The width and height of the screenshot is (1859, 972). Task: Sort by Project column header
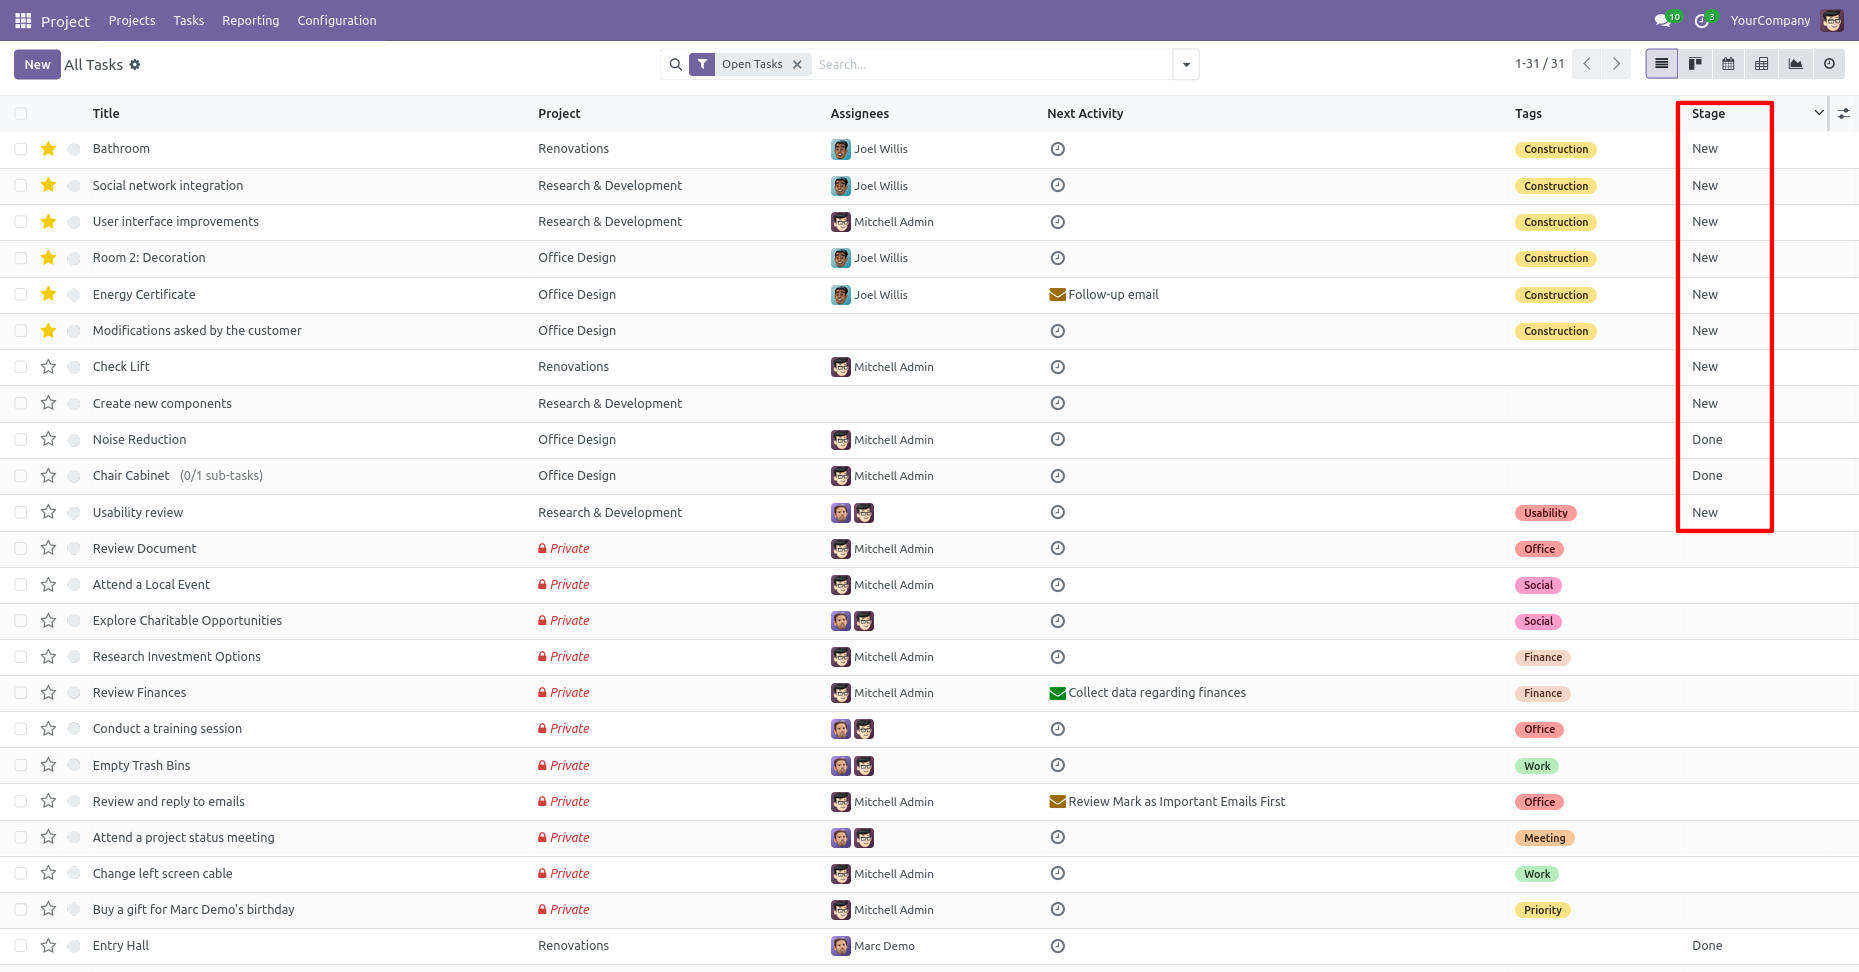pyautogui.click(x=559, y=114)
